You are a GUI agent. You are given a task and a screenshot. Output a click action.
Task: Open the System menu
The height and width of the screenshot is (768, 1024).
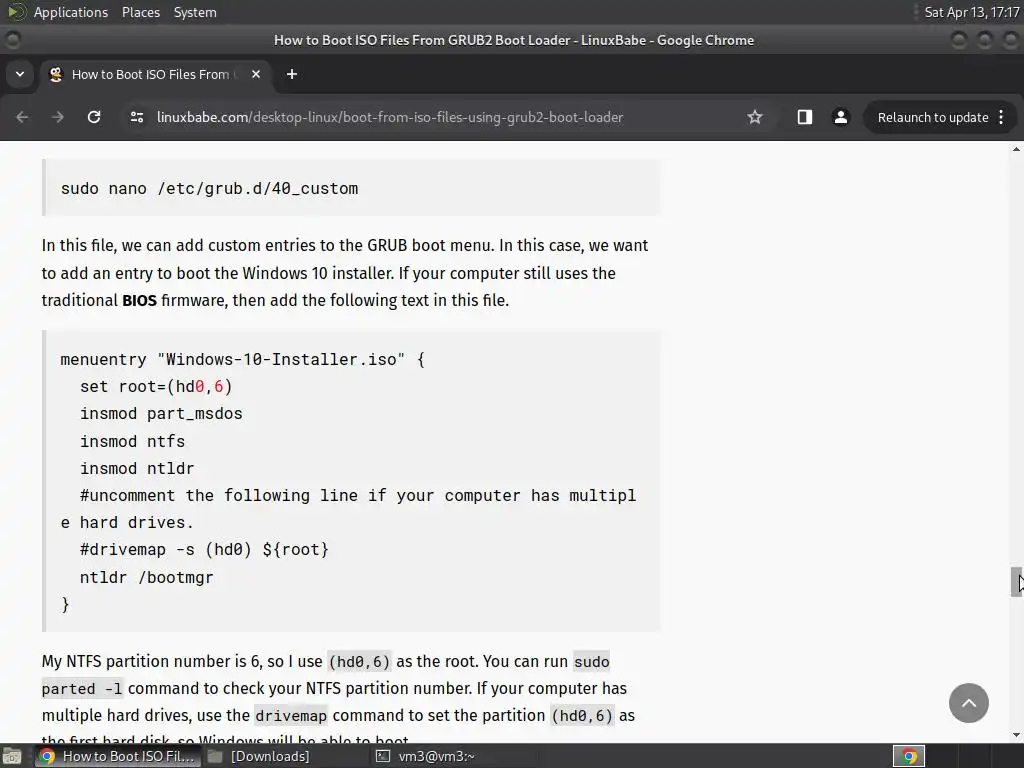coord(195,12)
